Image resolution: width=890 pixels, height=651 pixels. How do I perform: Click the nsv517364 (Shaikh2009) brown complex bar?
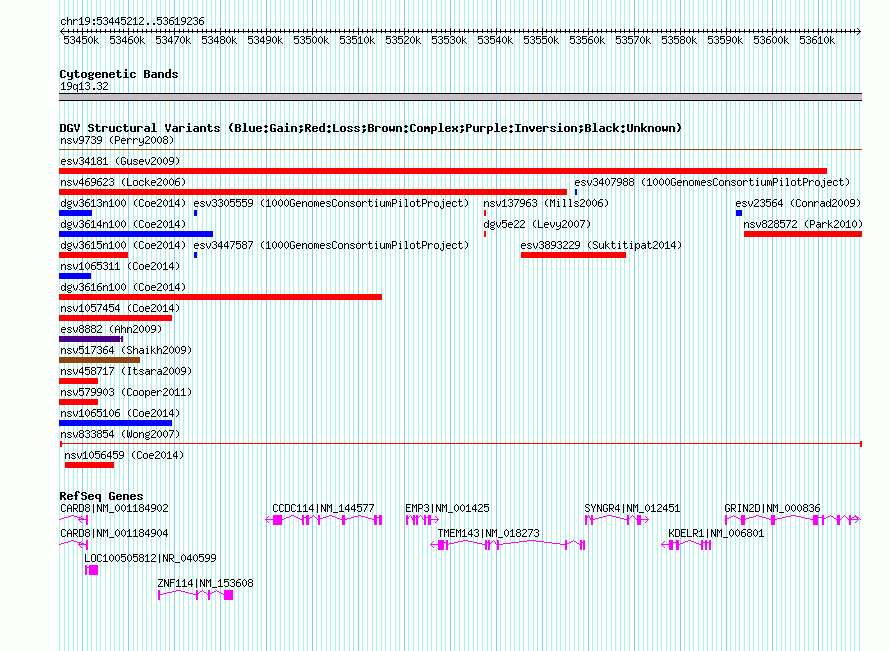pyautogui.click(x=99, y=360)
